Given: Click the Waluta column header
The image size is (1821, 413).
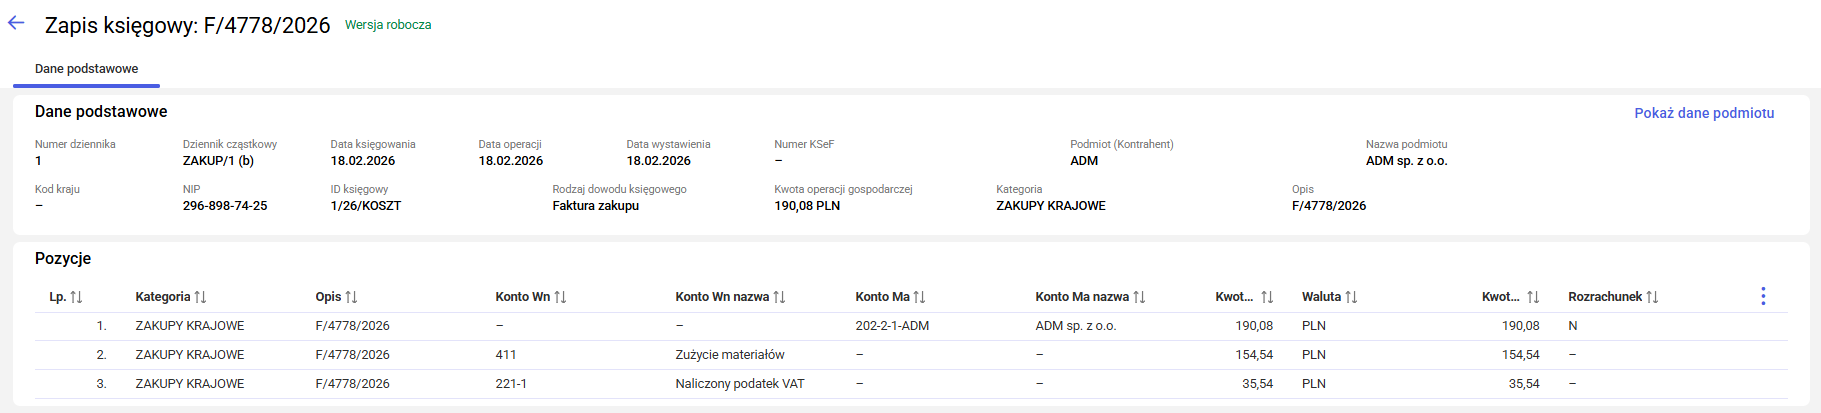Looking at the screenshot, I should [x=1321, y=297].
